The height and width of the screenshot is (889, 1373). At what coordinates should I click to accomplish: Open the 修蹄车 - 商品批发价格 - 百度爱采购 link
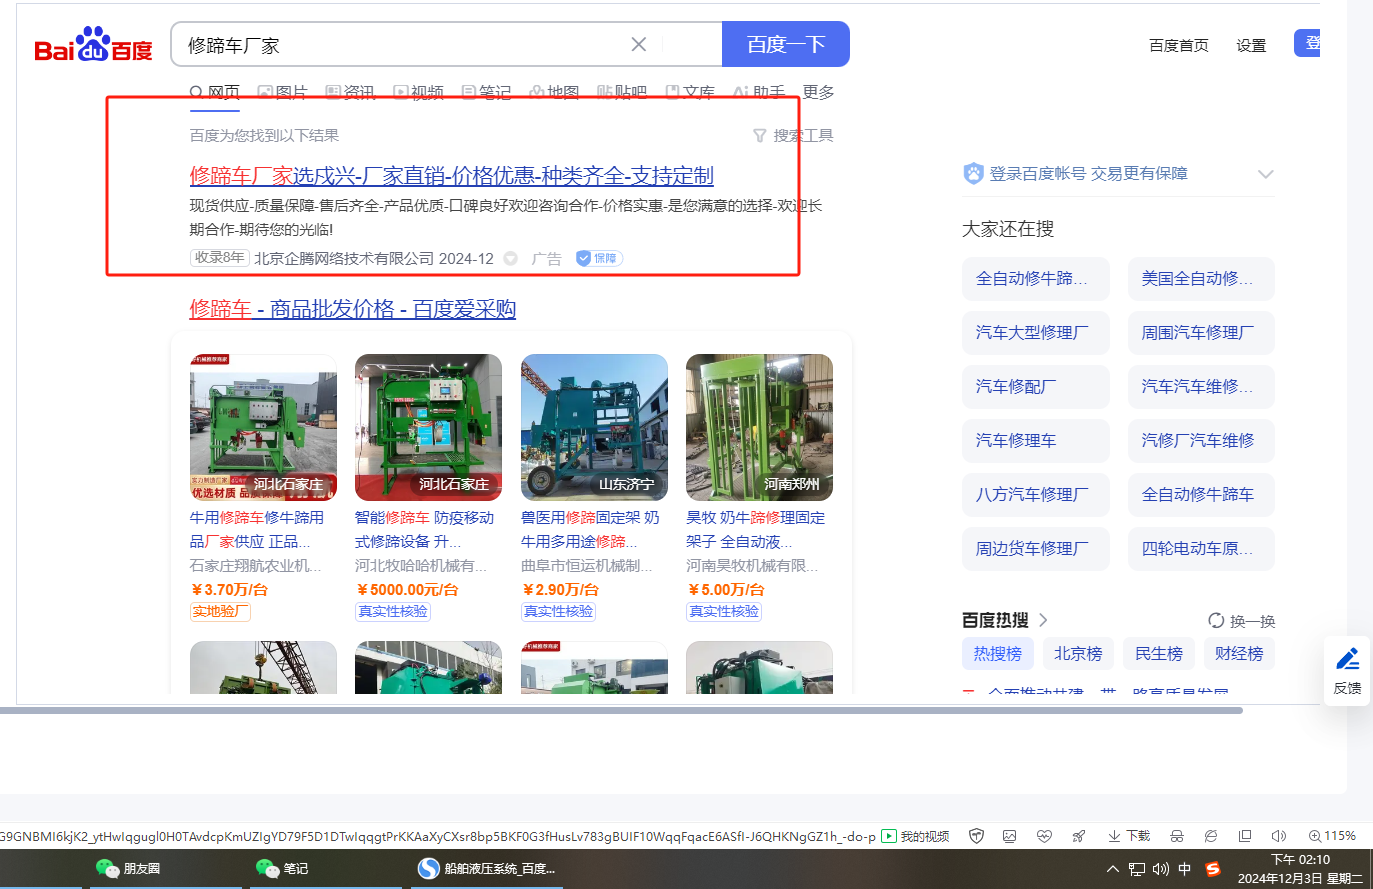(x=353, y=309)
